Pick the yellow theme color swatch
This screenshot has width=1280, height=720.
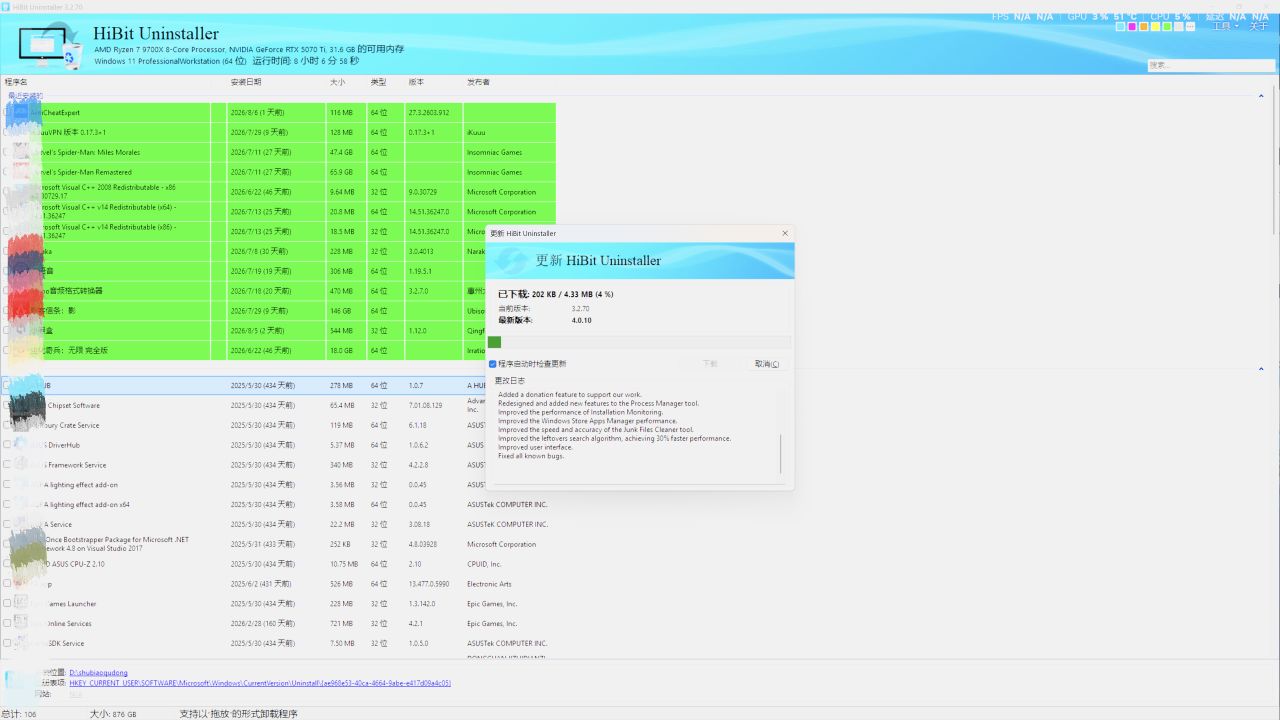(1155, 27)
